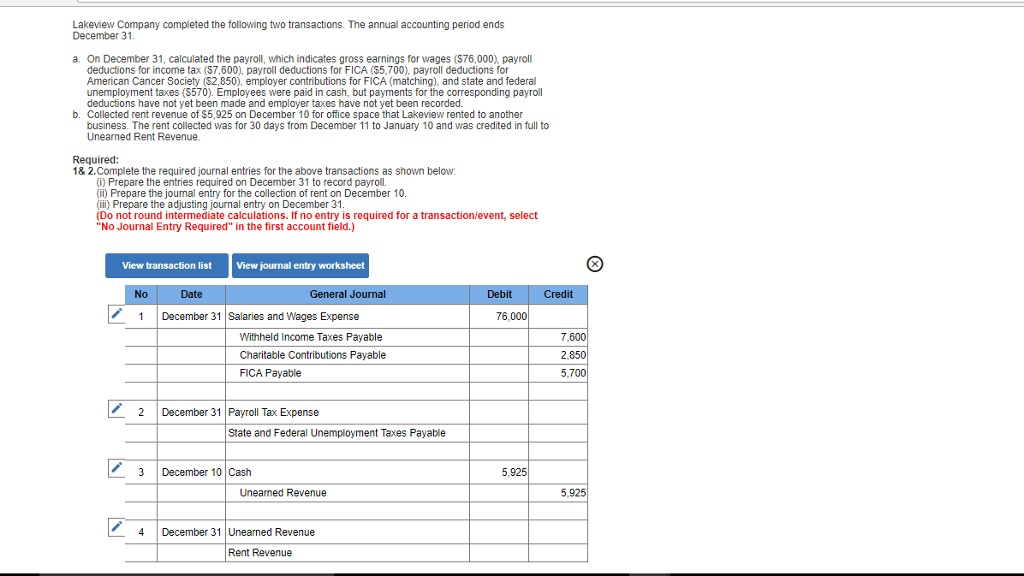The width and height of the screenshot is (1024, 576).
Task: Click the Withheld Income Taxes Payable row
Action: tap(347, 337)
